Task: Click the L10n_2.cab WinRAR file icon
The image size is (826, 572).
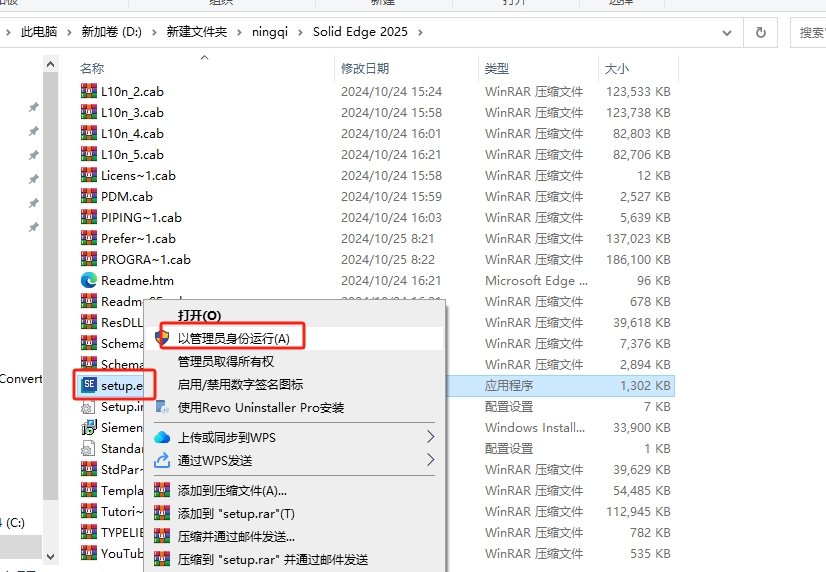Action: pos(88,91)
